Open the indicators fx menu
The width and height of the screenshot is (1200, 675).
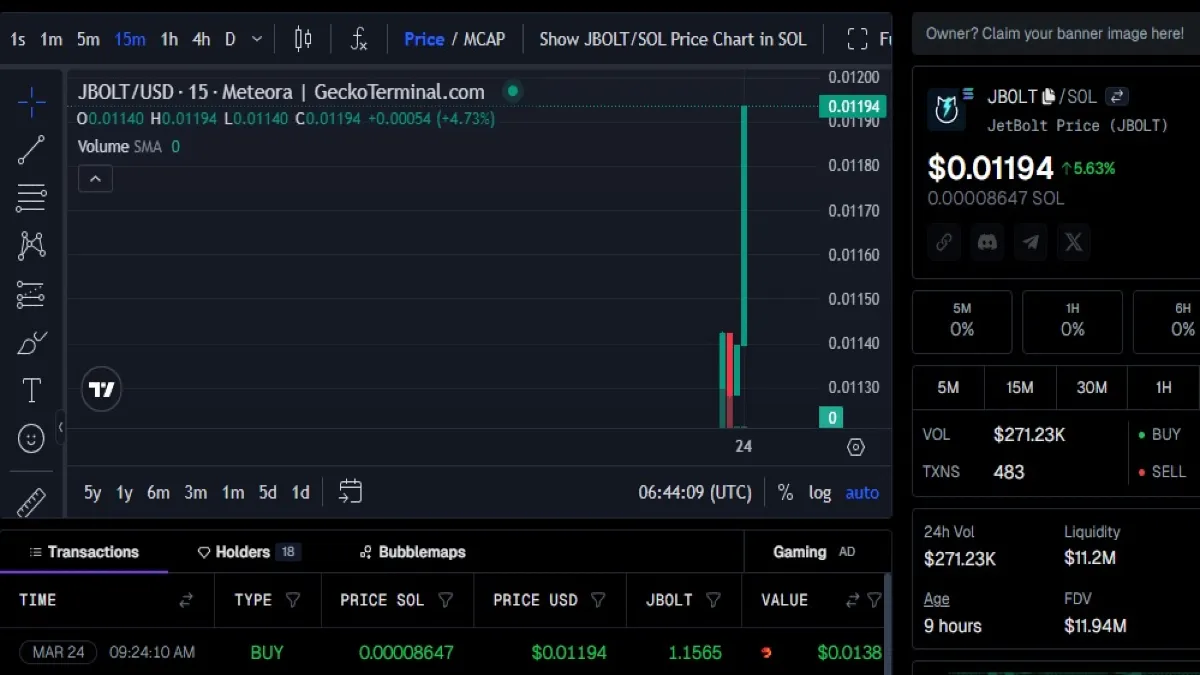(x=359, y=39)
